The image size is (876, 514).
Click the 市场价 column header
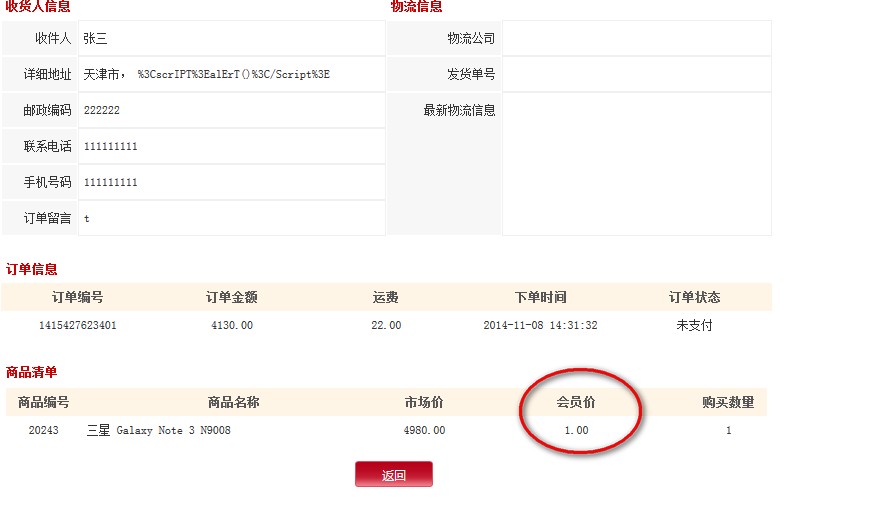pyautogui.click(x=424, y=402)
